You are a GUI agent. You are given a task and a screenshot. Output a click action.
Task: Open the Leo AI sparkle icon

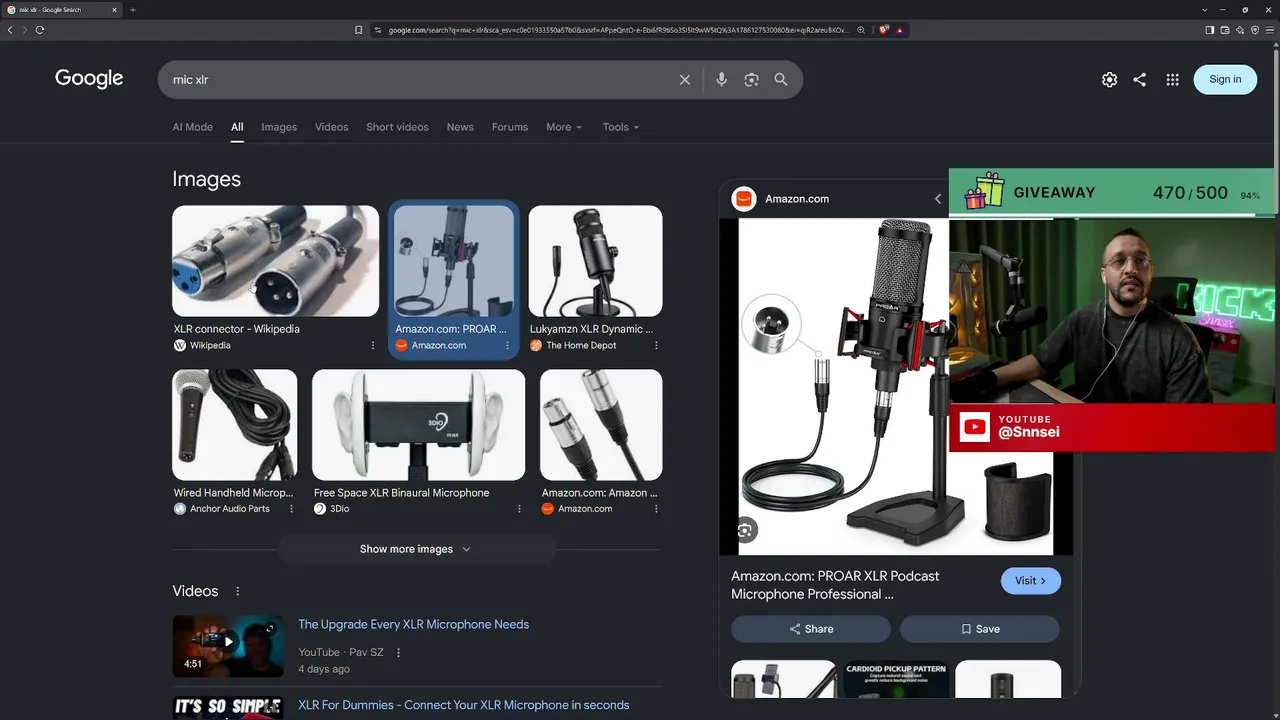(1240, 30)
